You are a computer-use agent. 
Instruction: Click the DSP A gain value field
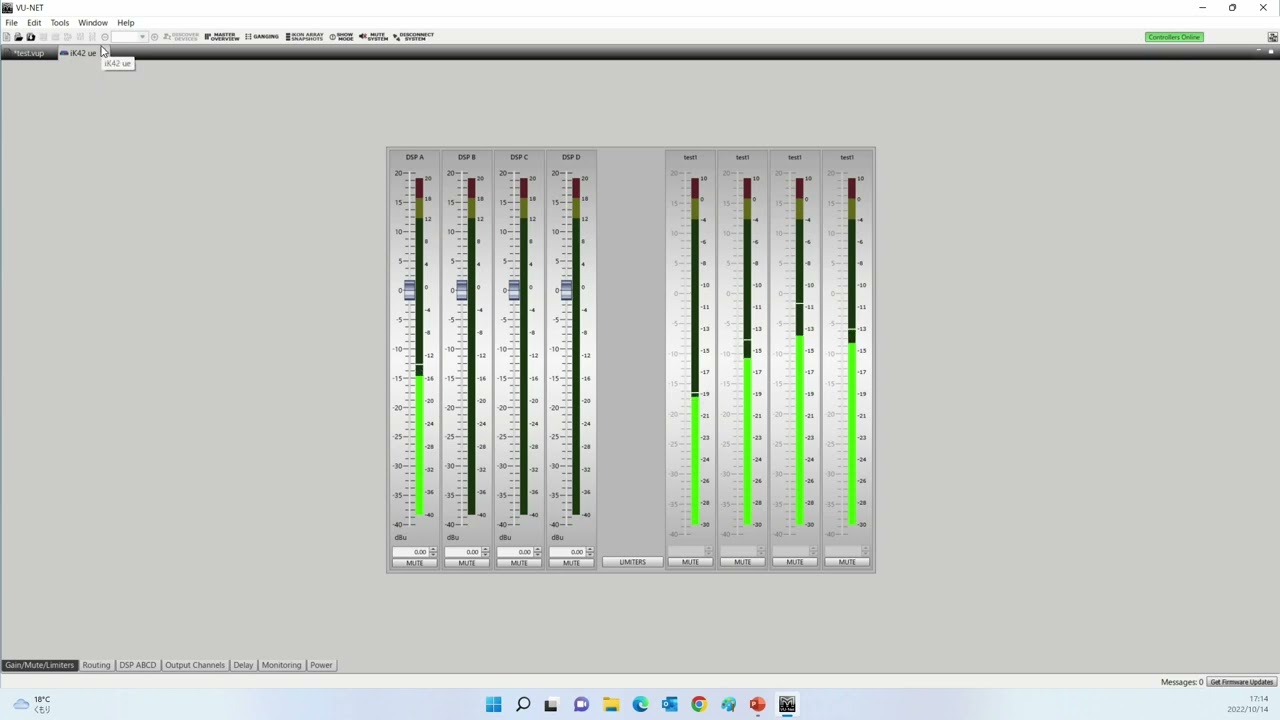click(410, 552)
